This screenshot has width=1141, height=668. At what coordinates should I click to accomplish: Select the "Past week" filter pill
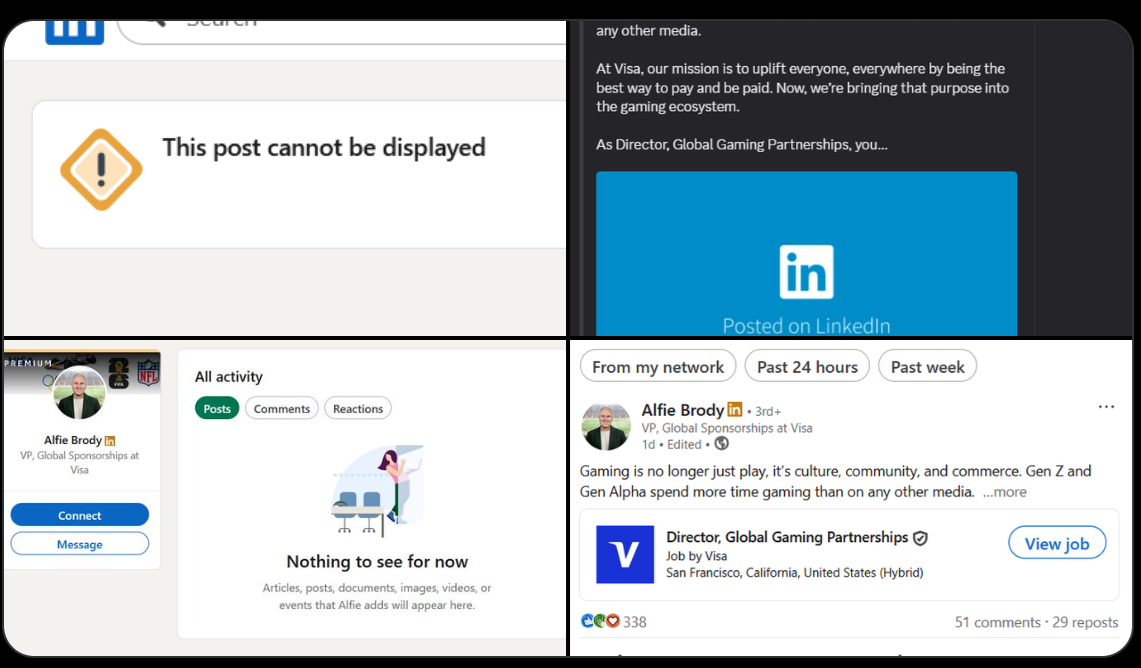pos(927,367)
